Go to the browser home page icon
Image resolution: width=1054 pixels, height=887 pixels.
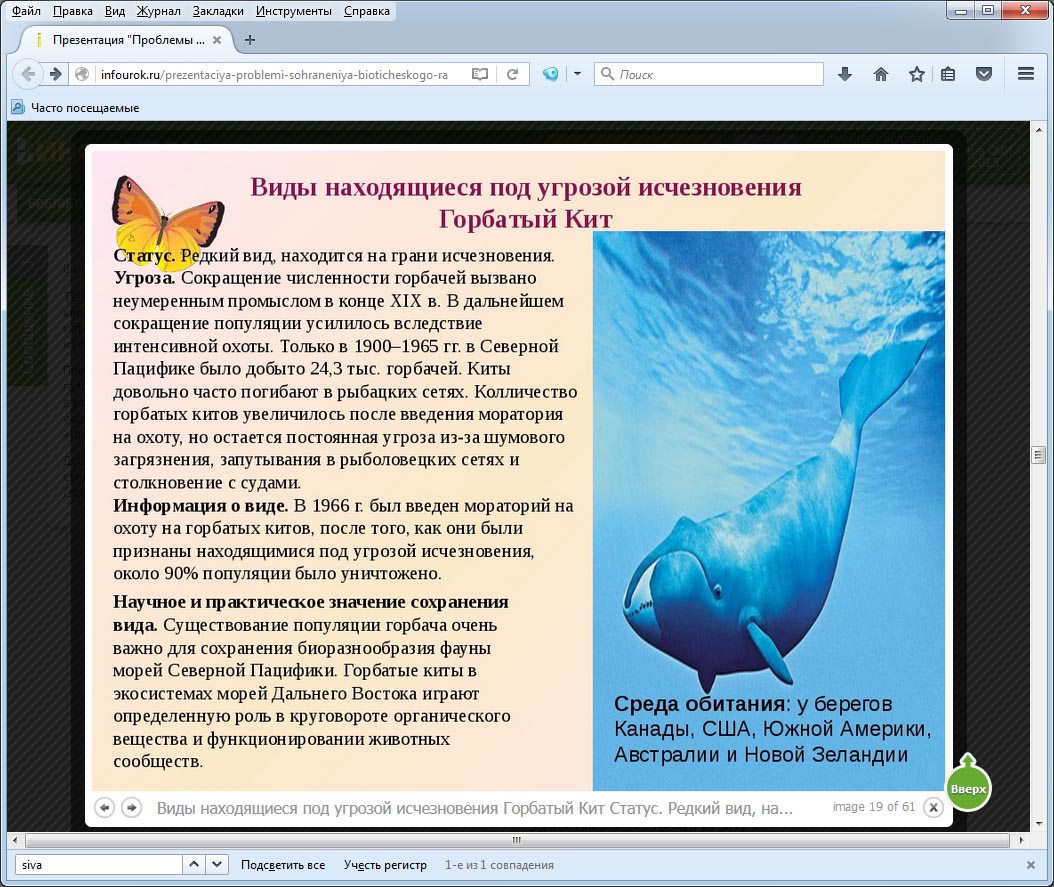tap(881, 74)
